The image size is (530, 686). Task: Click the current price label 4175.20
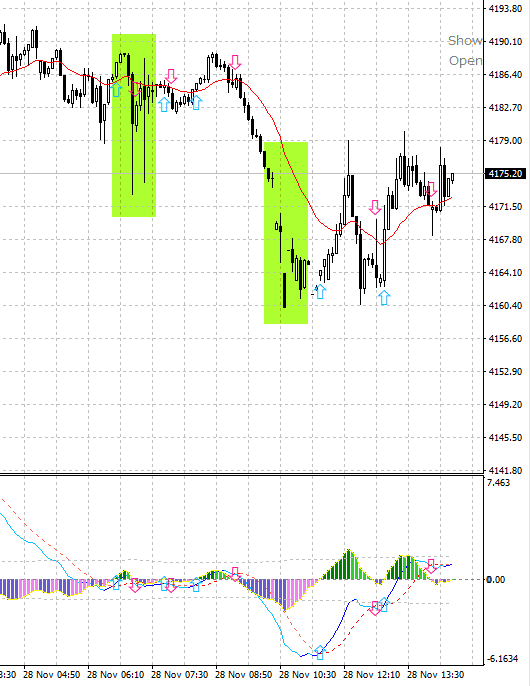[x=505, y=174]
